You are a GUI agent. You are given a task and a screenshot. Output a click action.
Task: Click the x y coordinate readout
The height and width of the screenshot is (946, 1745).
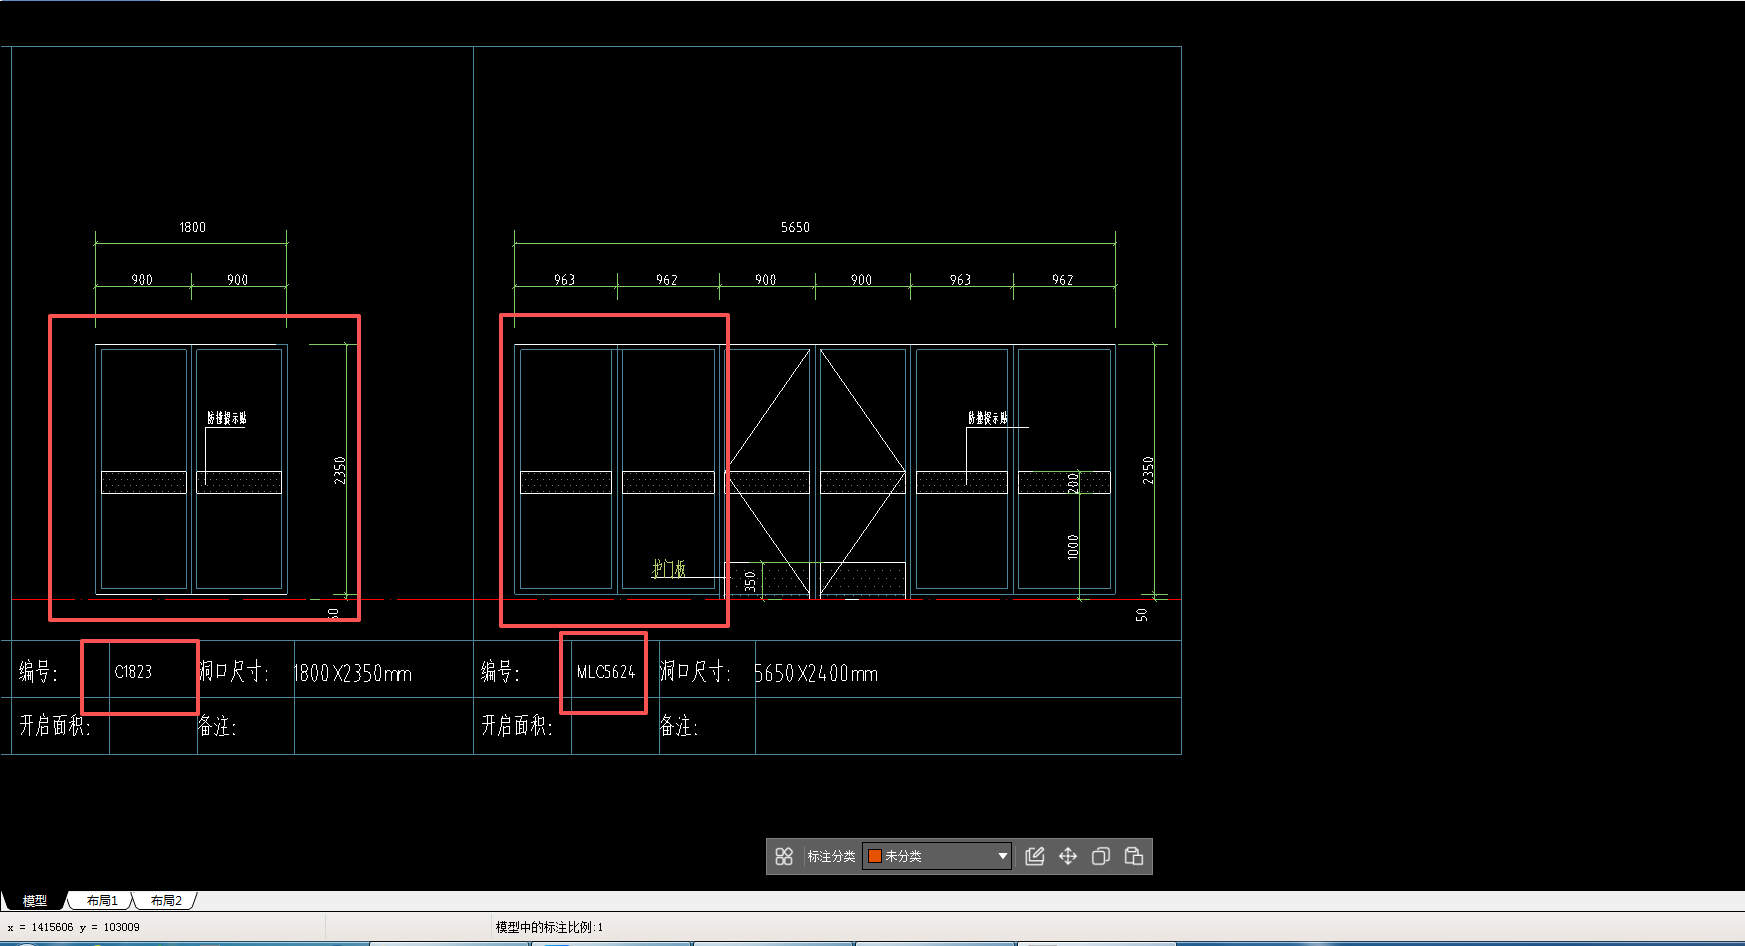tap(73, 927)
